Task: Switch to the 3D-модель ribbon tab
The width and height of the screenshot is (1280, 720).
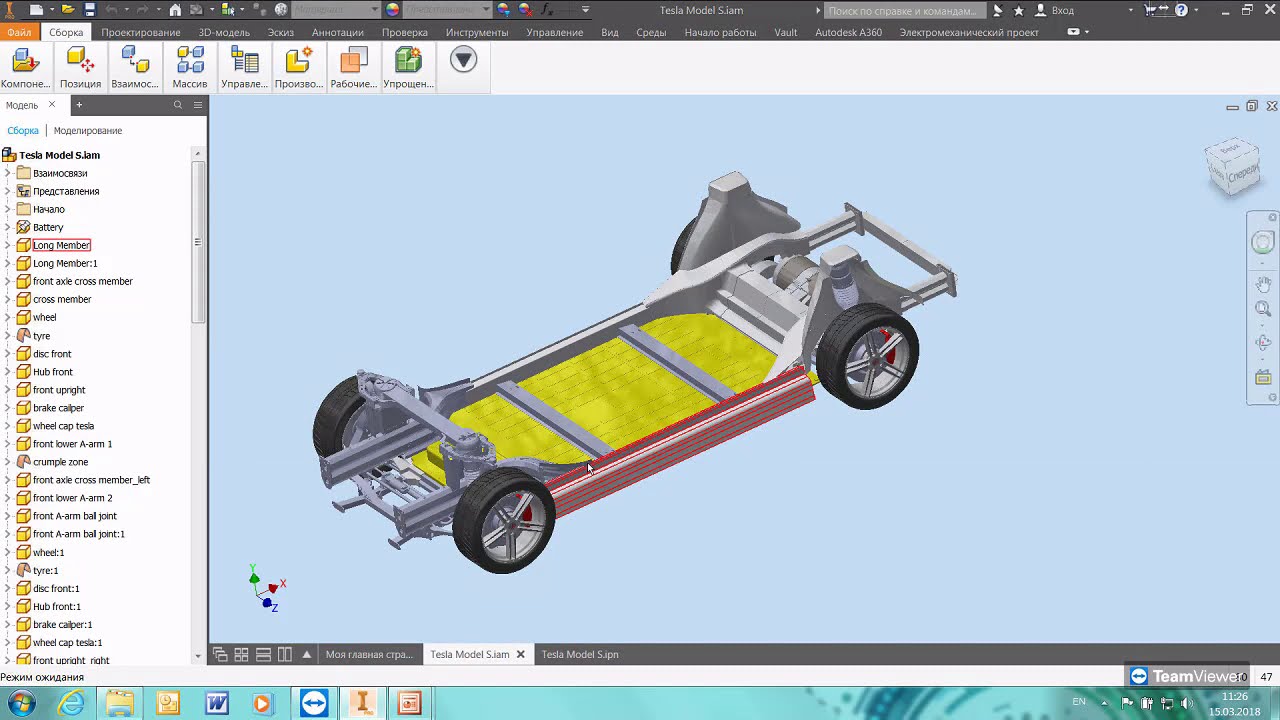Action: 224,32
